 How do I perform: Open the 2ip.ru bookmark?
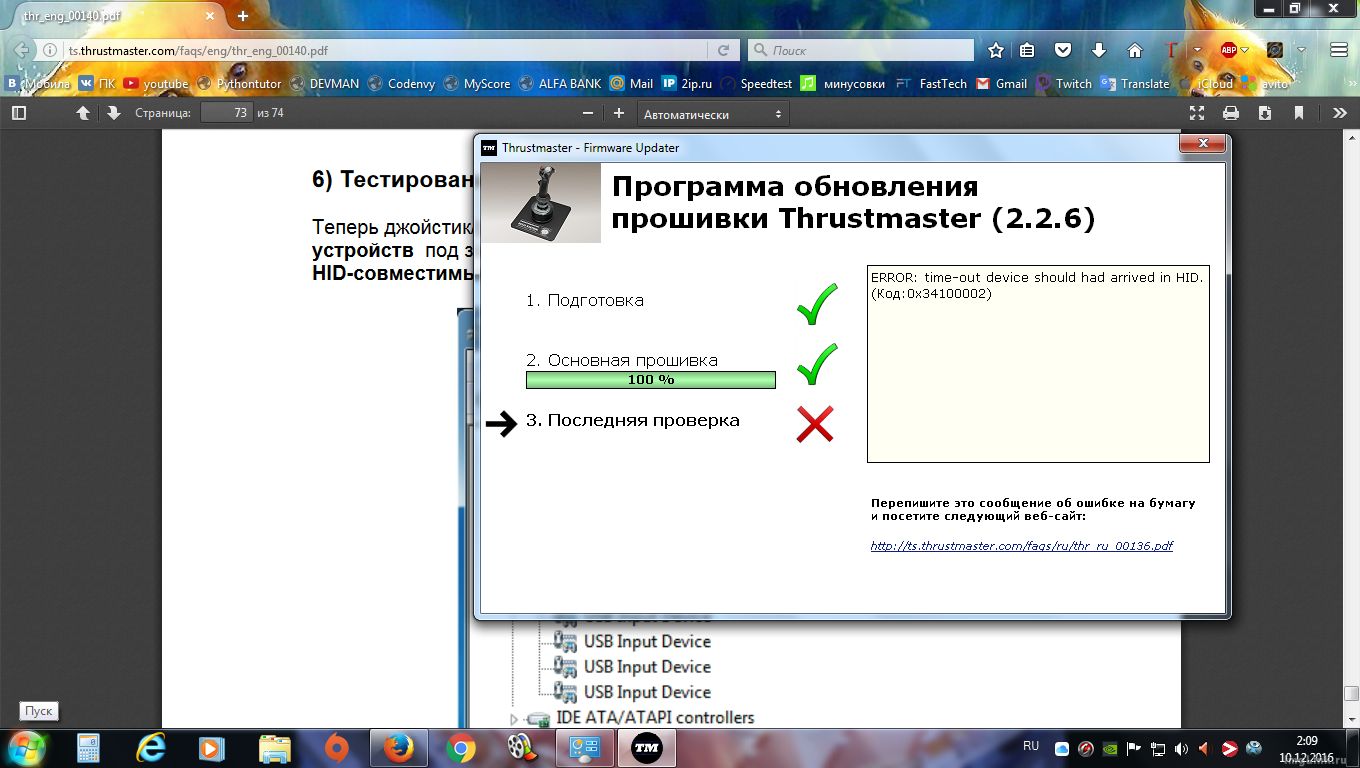(687, 84)
